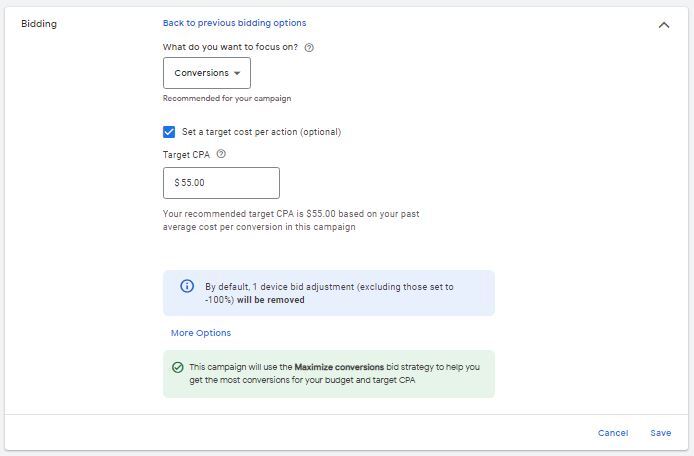The width and height of the screenshot is (694, 456).
Task: Go back to previous bidding options
Action: click(235, 23)
